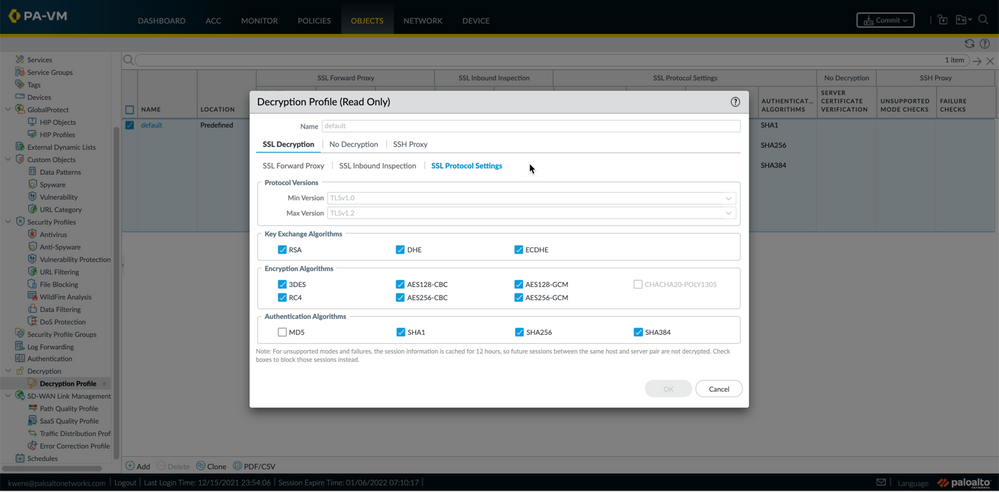The width and height of the screenshot is (999, 492).
Task: Open the Min Version dropdown
Action: click(531, 198)
